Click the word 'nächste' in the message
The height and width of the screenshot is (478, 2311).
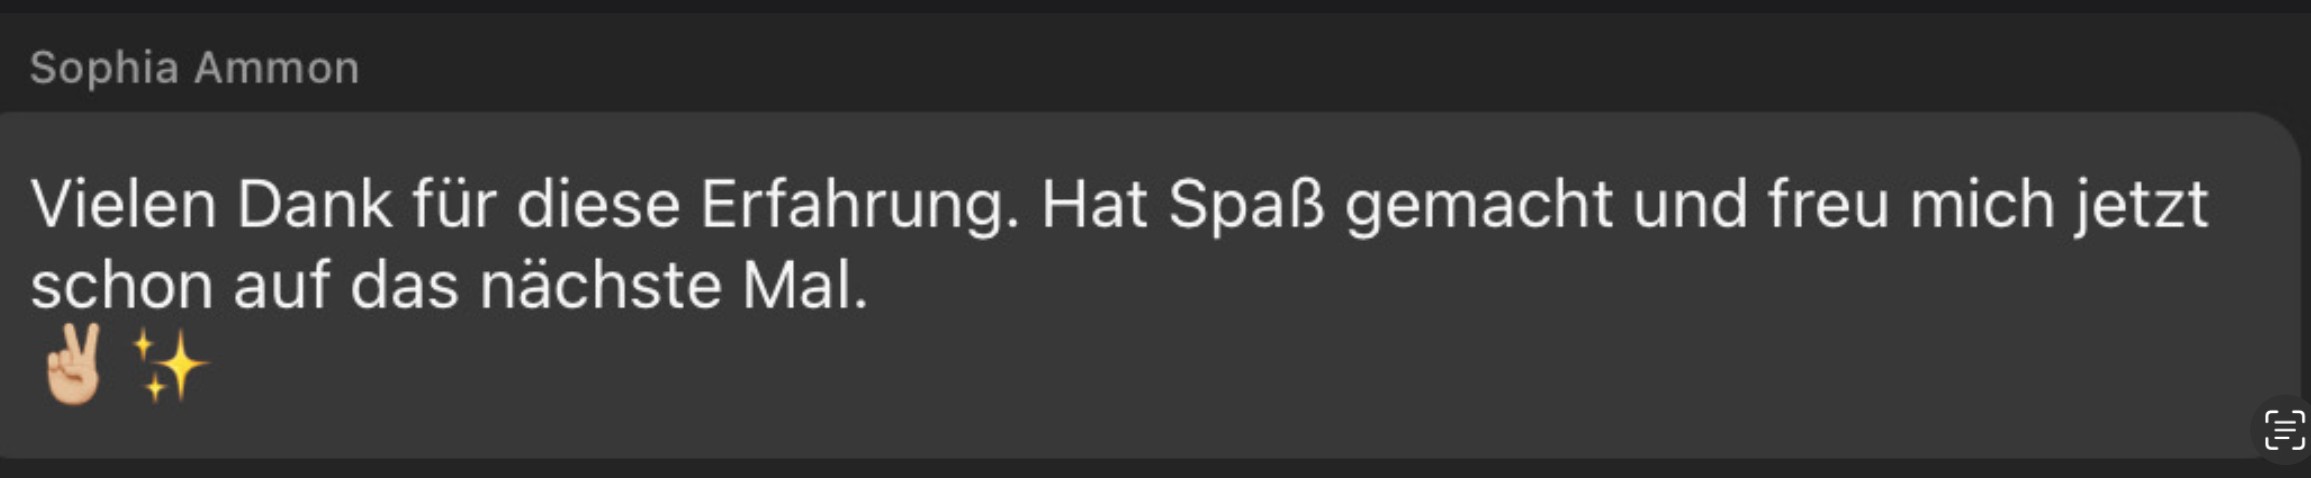pyautogui.click(x=600, y=286)
